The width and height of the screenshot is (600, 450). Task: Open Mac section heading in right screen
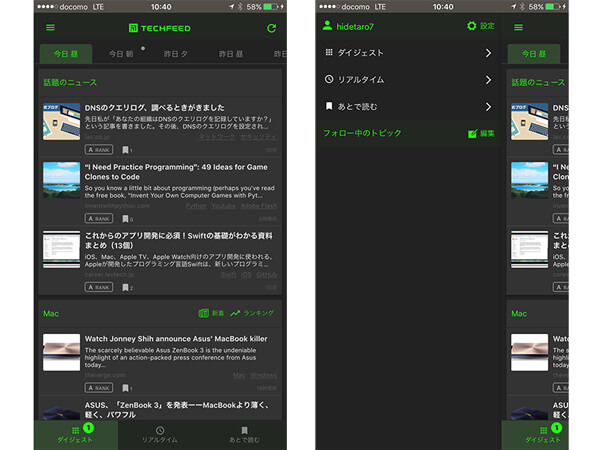click(x=519, y=314)
